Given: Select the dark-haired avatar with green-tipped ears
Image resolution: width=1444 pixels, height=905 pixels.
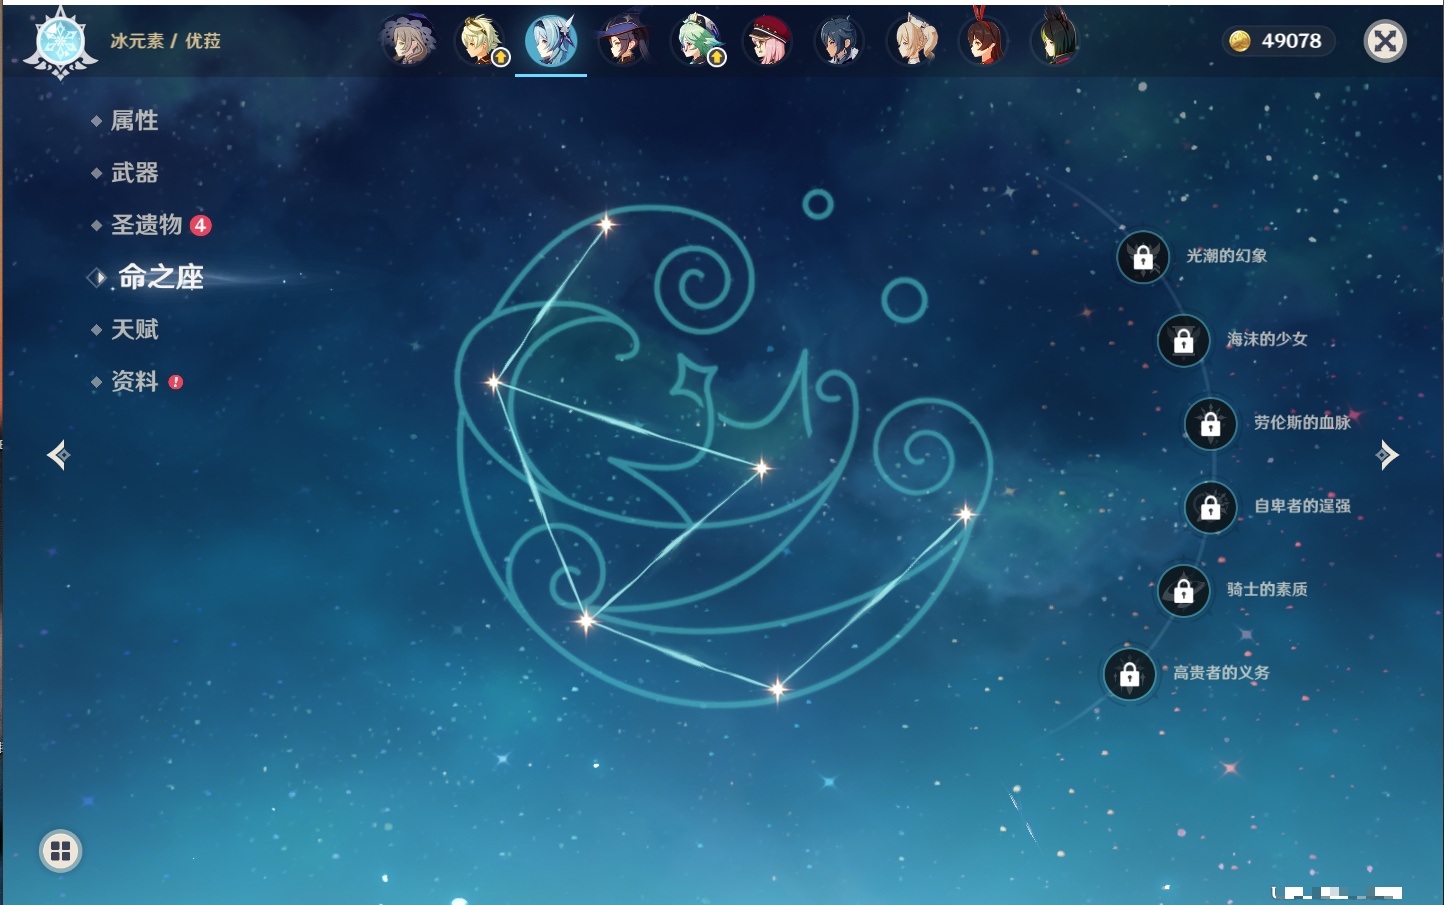Looking at the screenshot, I should point(1056,41).
